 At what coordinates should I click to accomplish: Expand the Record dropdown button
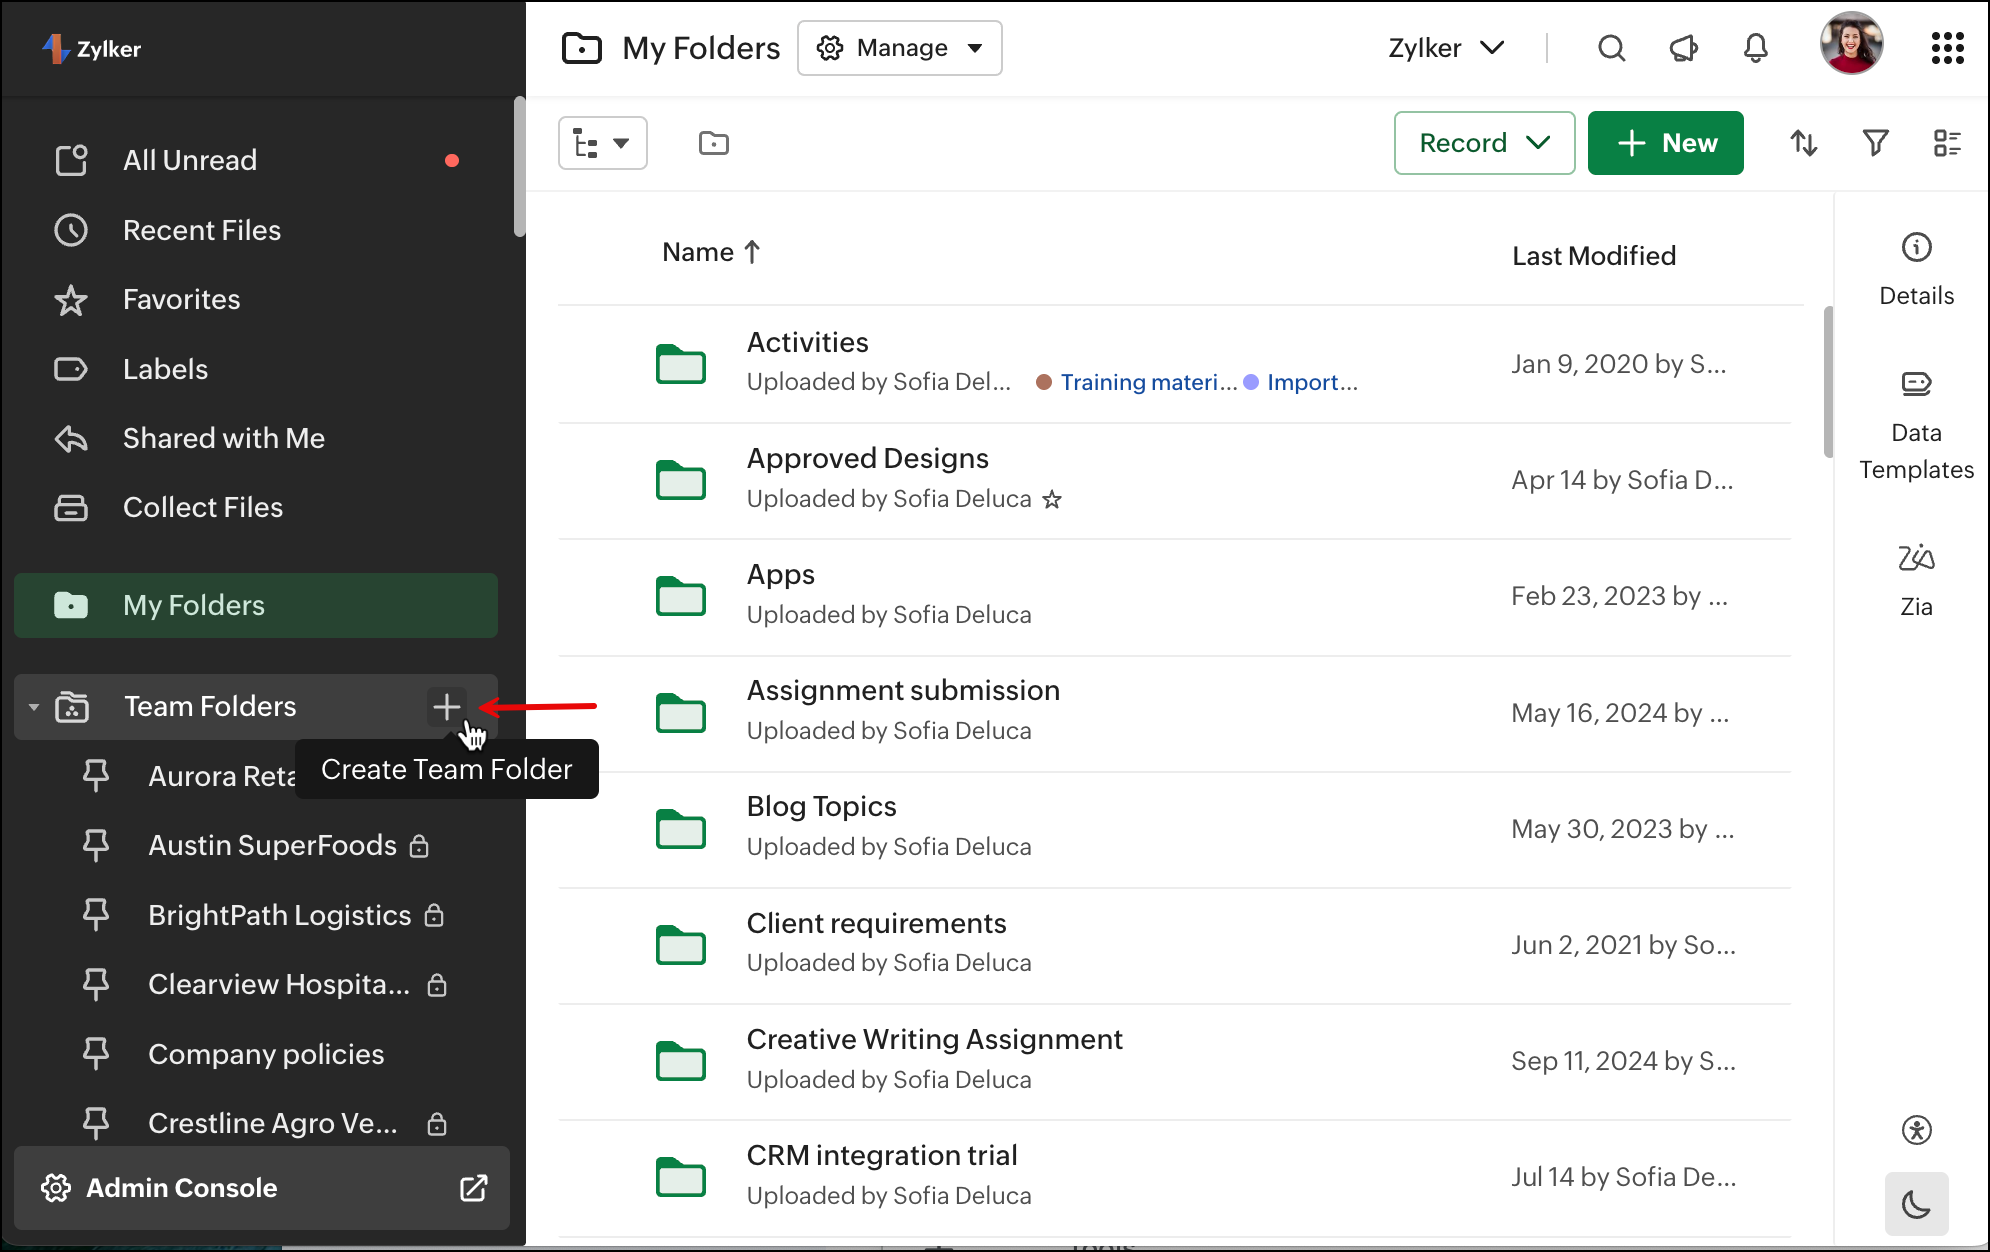tap(1484, 143)
